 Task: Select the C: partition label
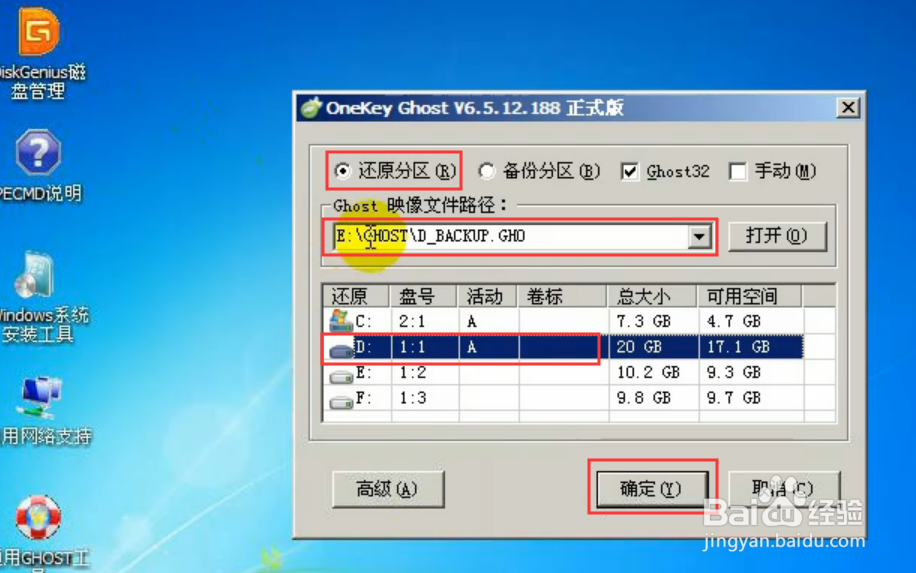(x=363, y=321)
